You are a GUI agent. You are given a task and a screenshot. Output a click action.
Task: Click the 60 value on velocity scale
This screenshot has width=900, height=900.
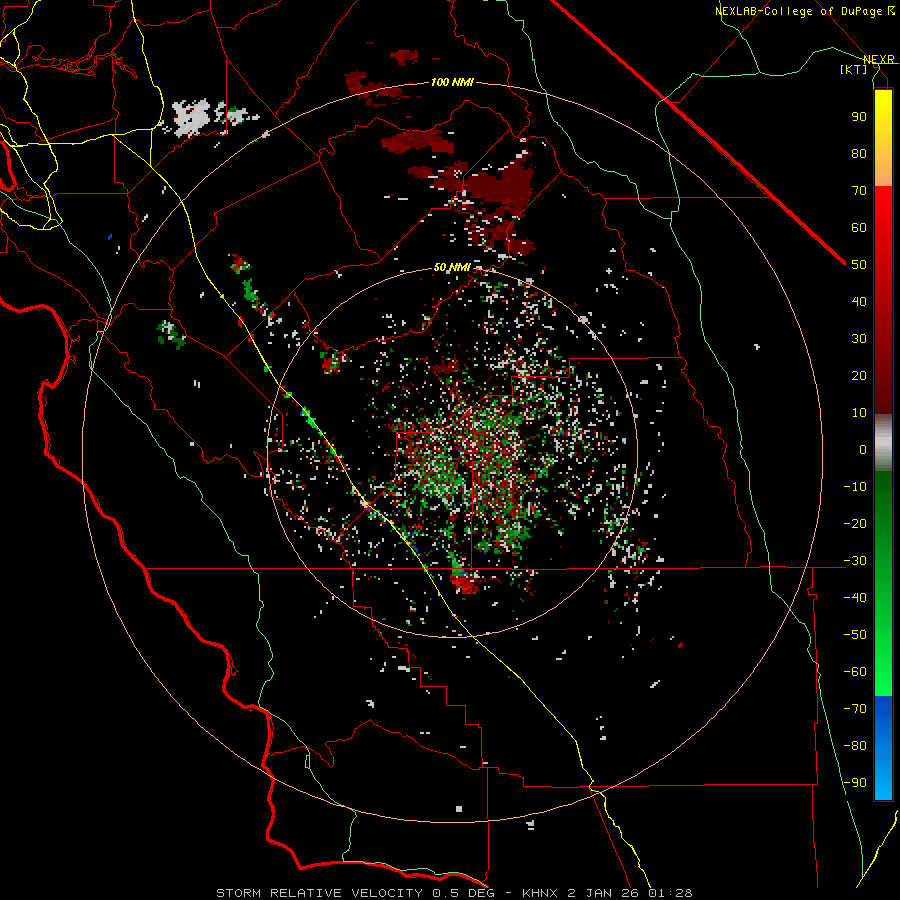coord(859,227)
